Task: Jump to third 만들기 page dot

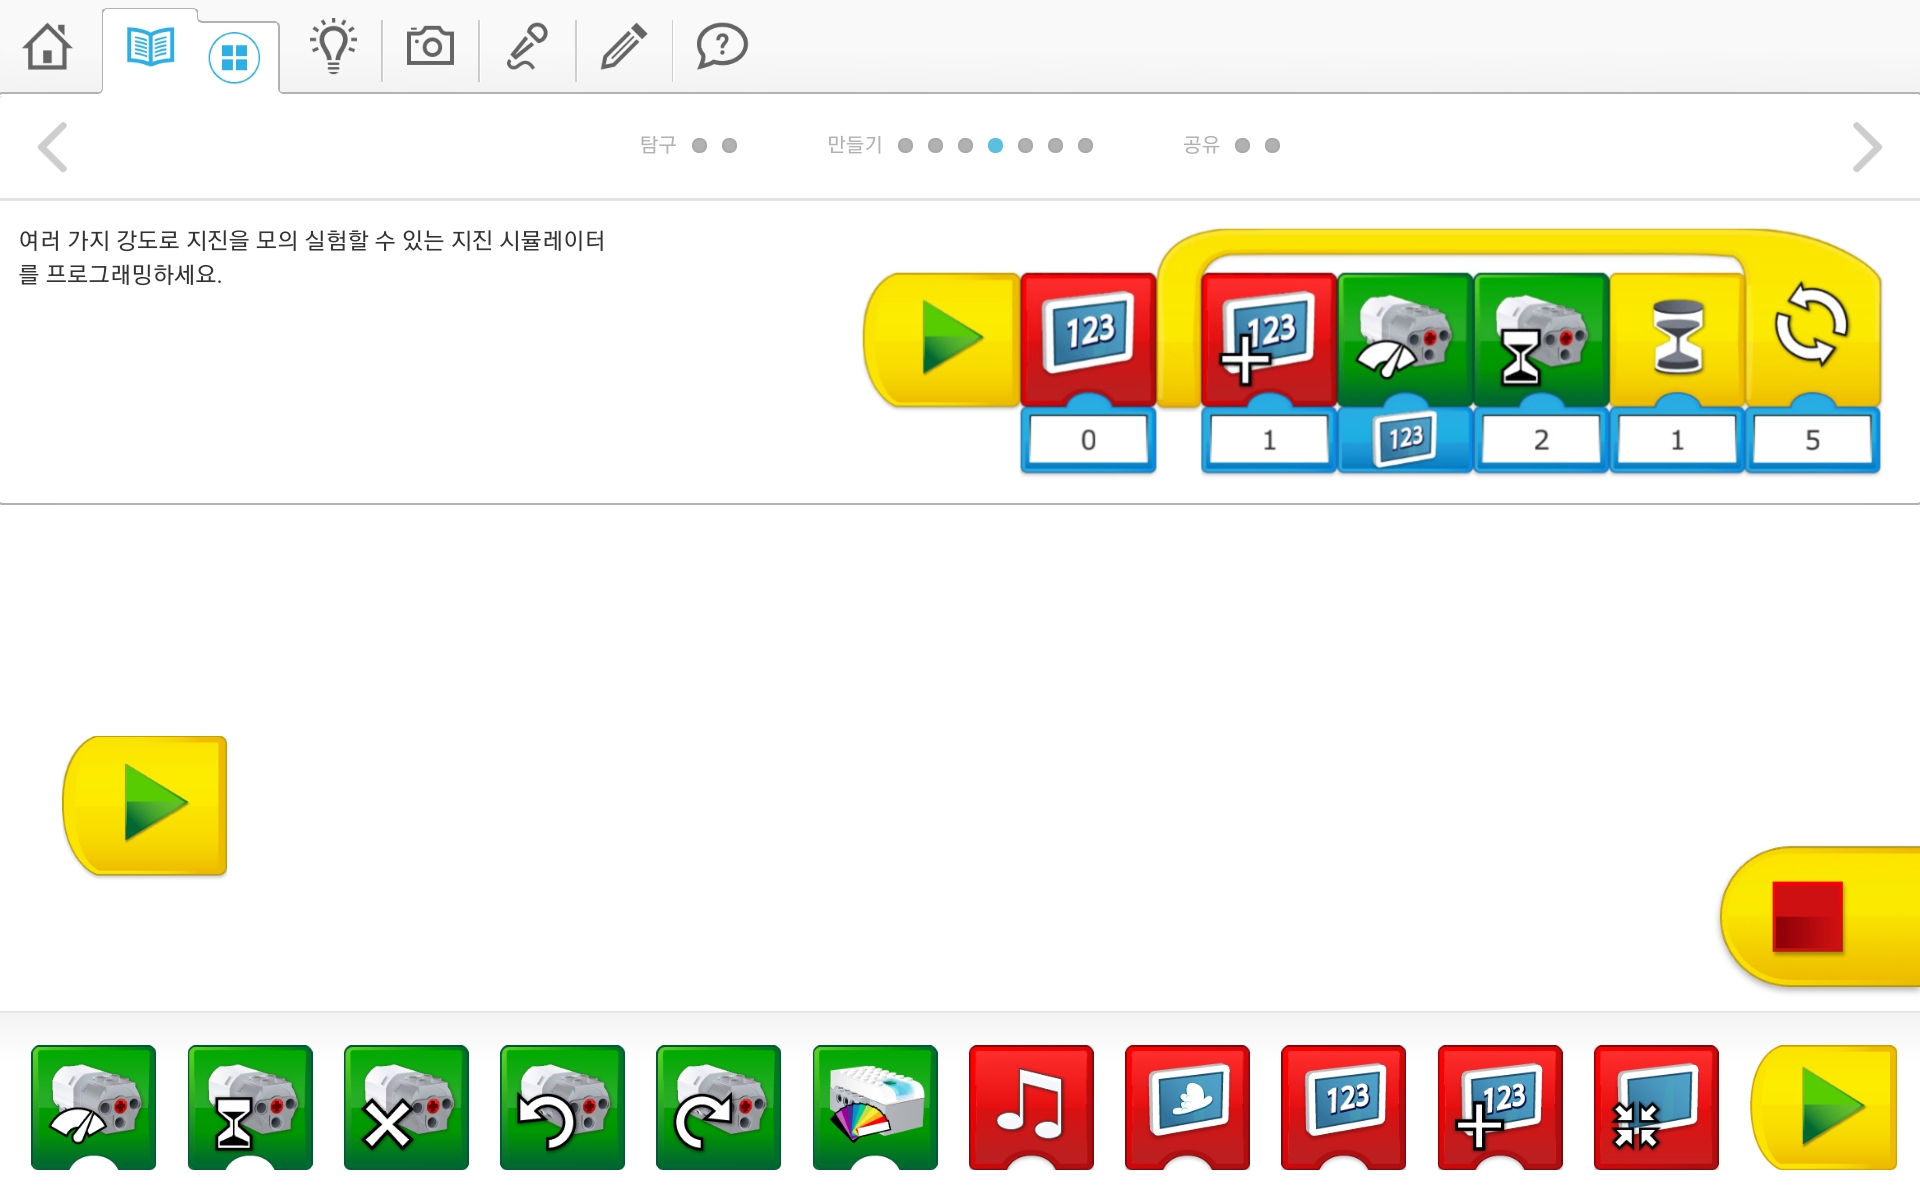Action: 965,146
